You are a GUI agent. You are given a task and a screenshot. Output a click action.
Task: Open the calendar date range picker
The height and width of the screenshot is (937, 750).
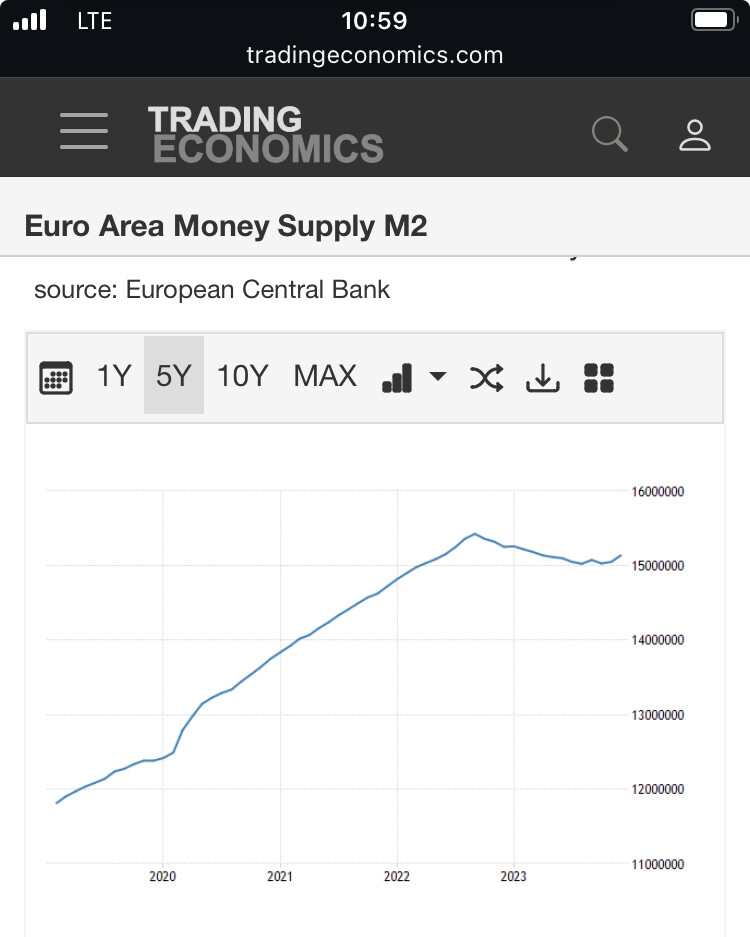(x=56, y=378)
